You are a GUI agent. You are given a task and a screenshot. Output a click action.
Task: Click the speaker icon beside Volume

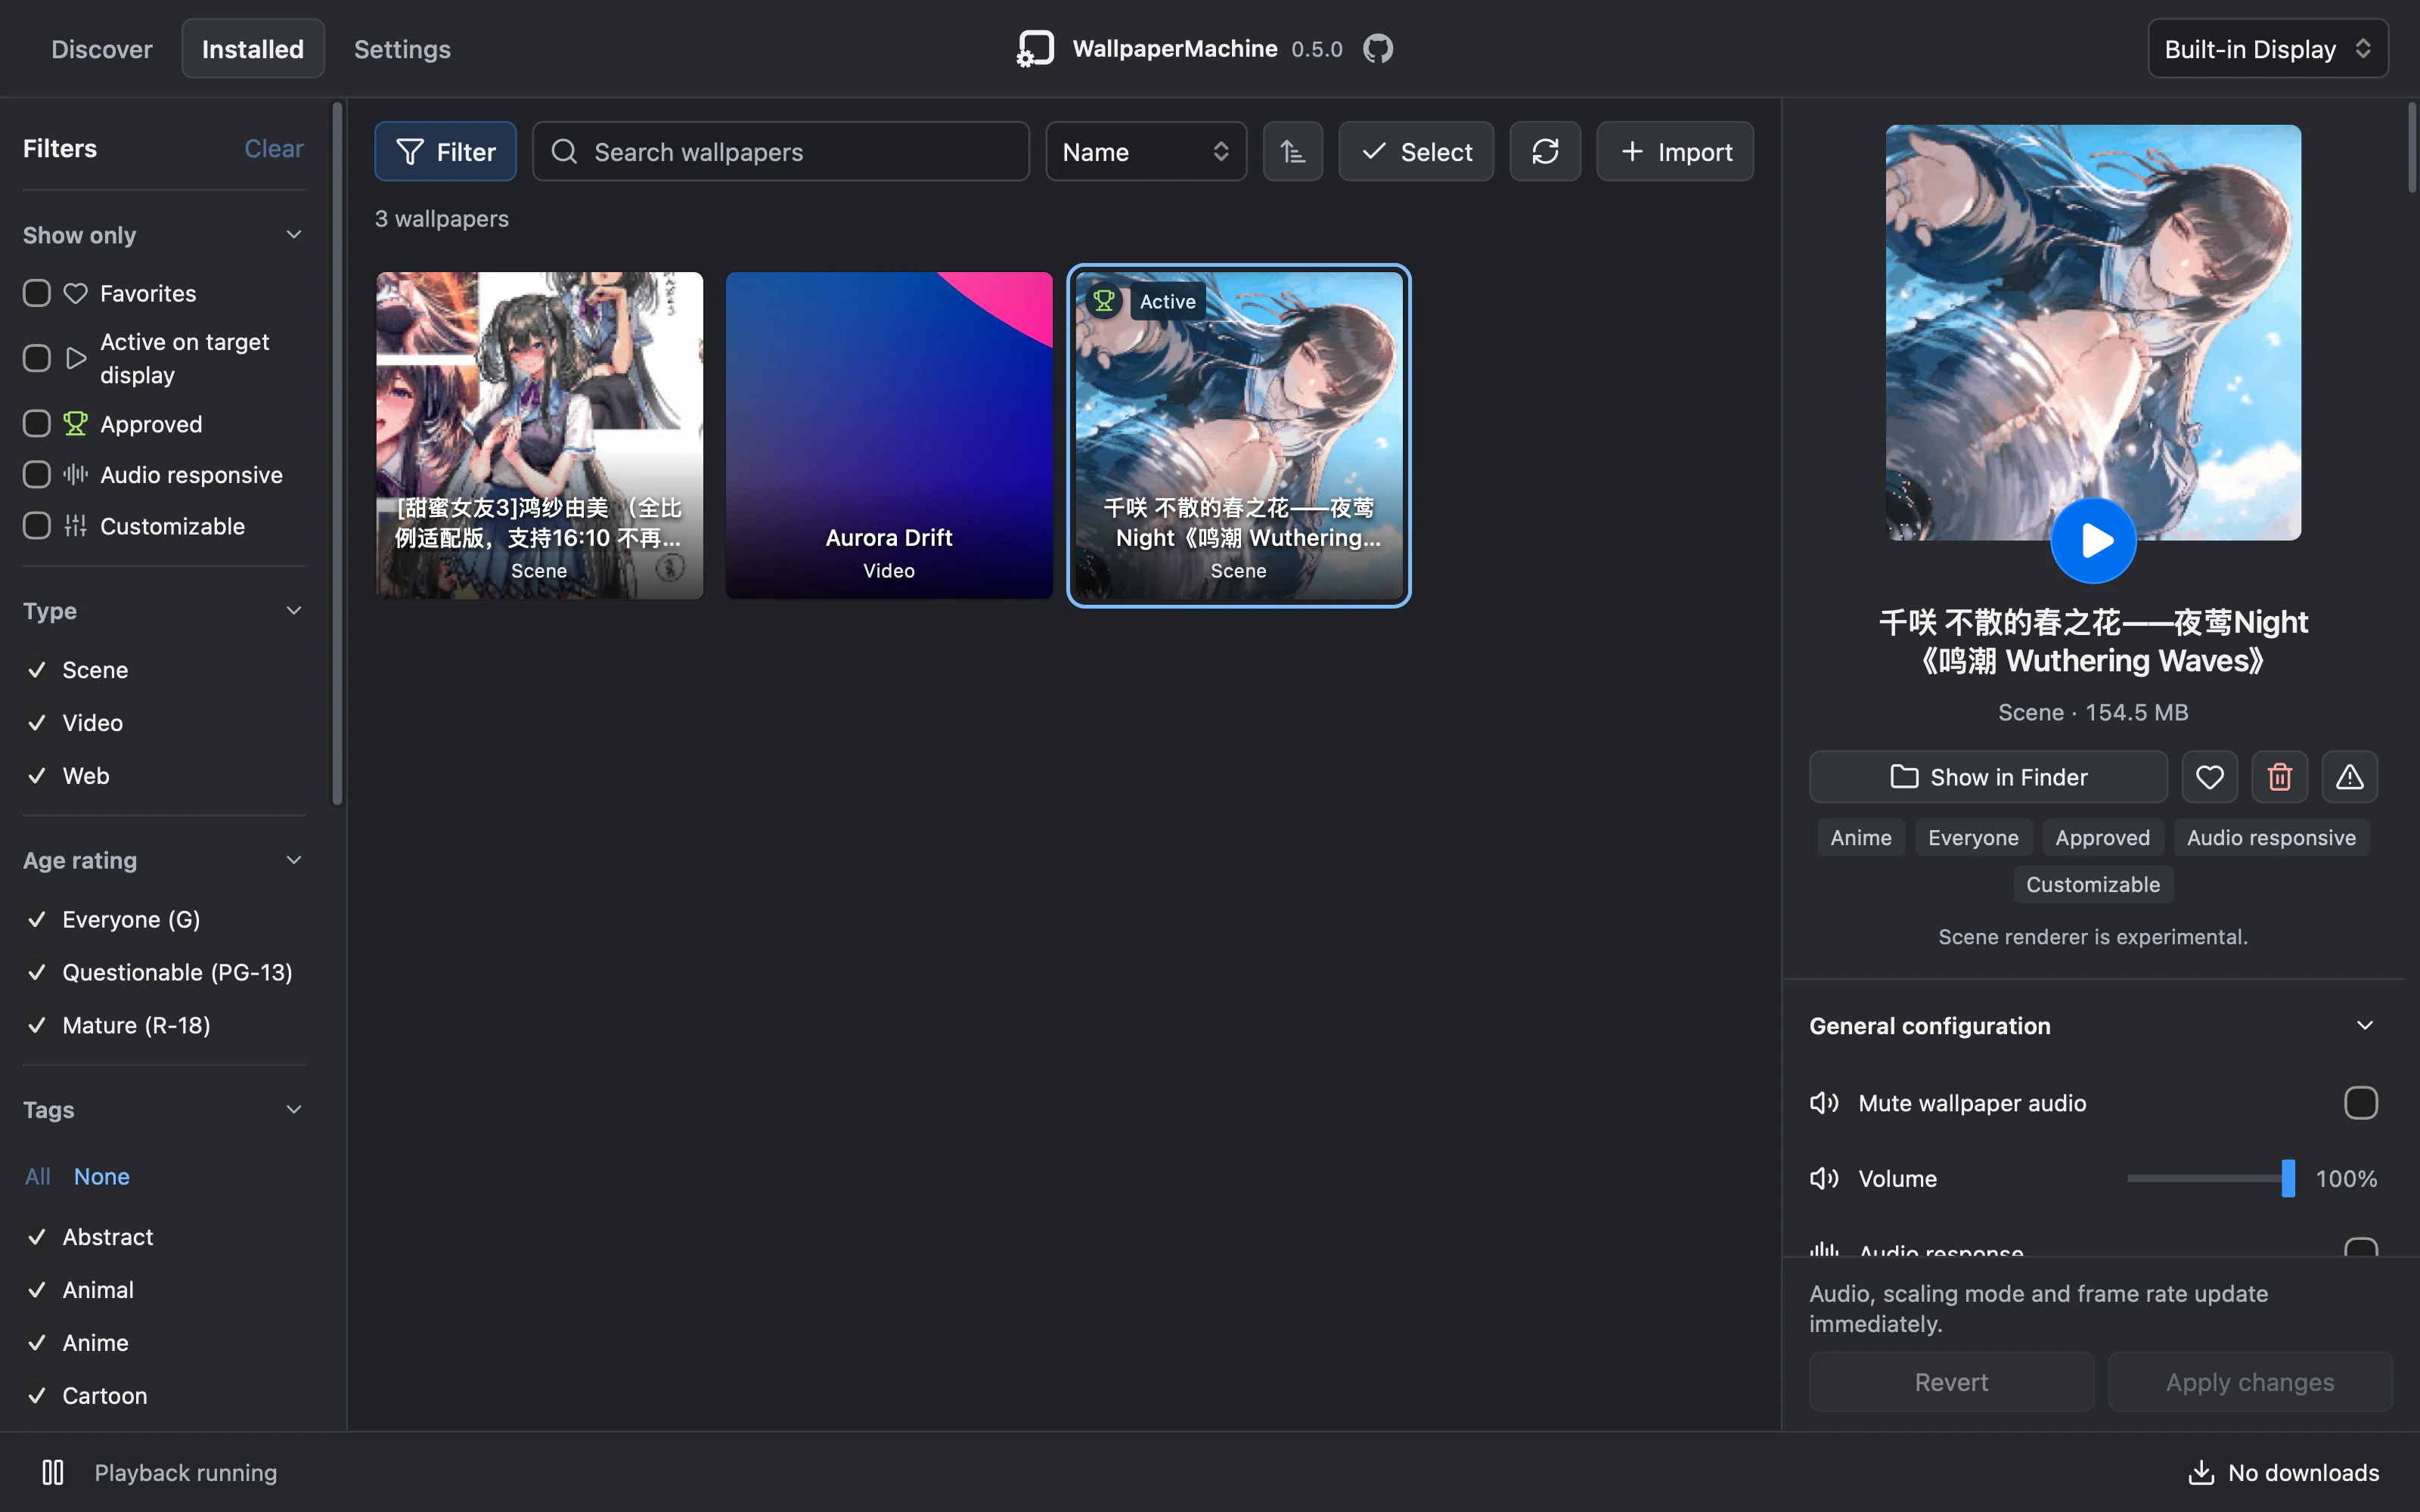[1824, 1178]
